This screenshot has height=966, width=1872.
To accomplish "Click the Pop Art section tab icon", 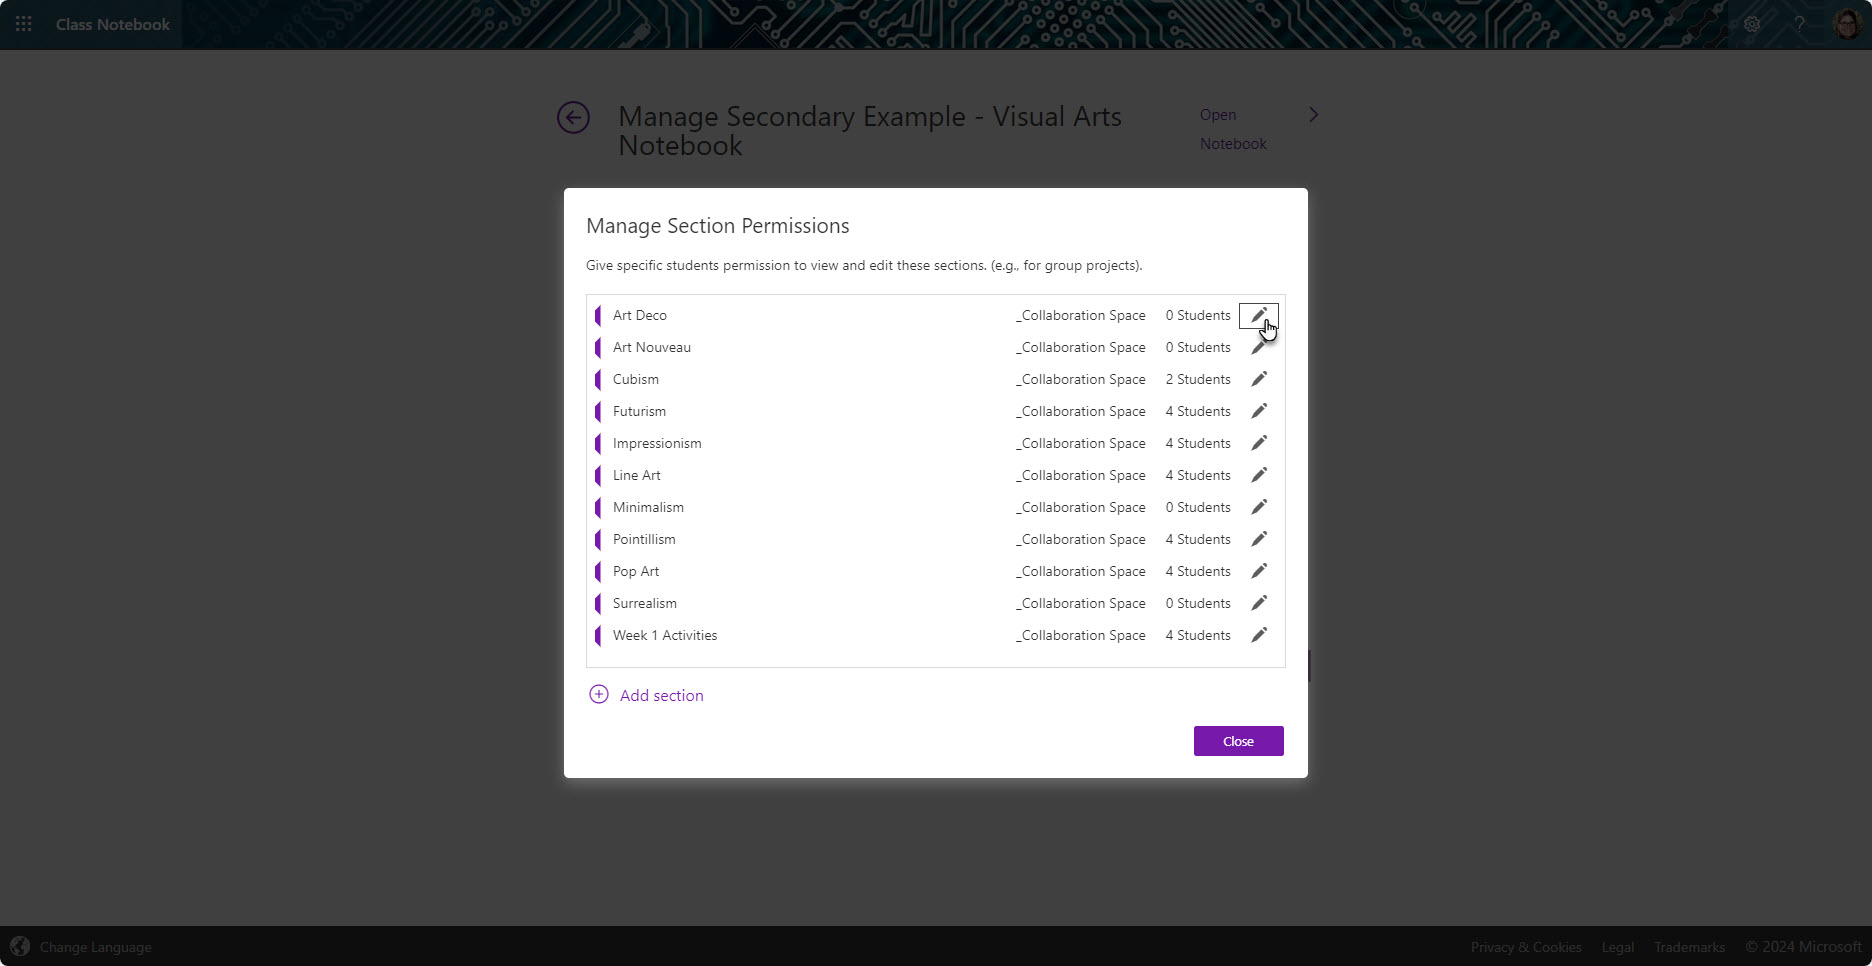I will [x=598, y=572].
